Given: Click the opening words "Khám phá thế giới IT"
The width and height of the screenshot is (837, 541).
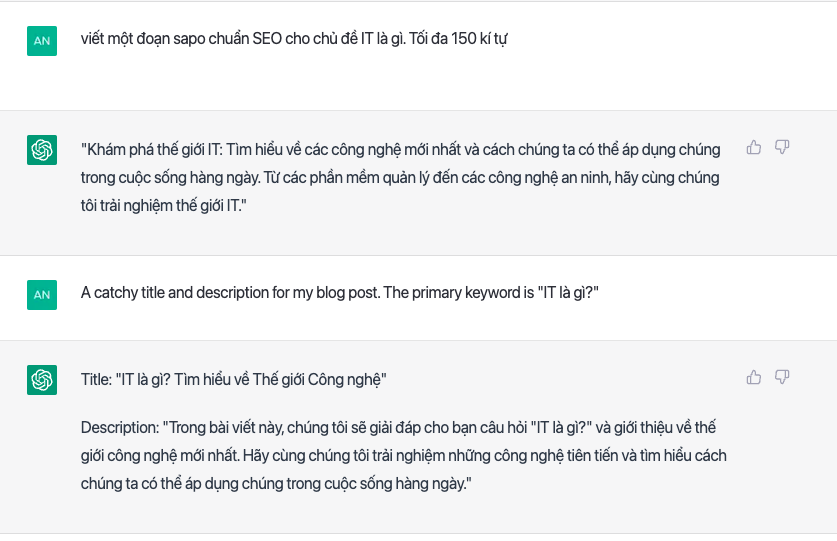Looking at the screenshot, I should 151,150.
